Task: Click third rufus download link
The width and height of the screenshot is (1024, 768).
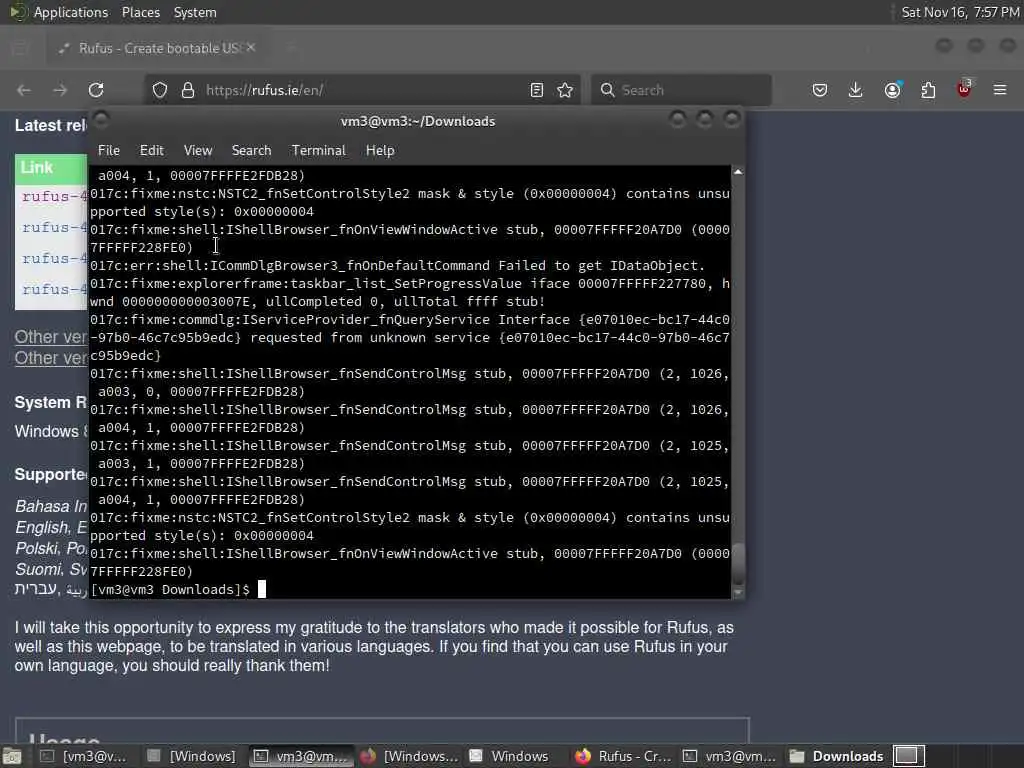Action: coord(54,259)
